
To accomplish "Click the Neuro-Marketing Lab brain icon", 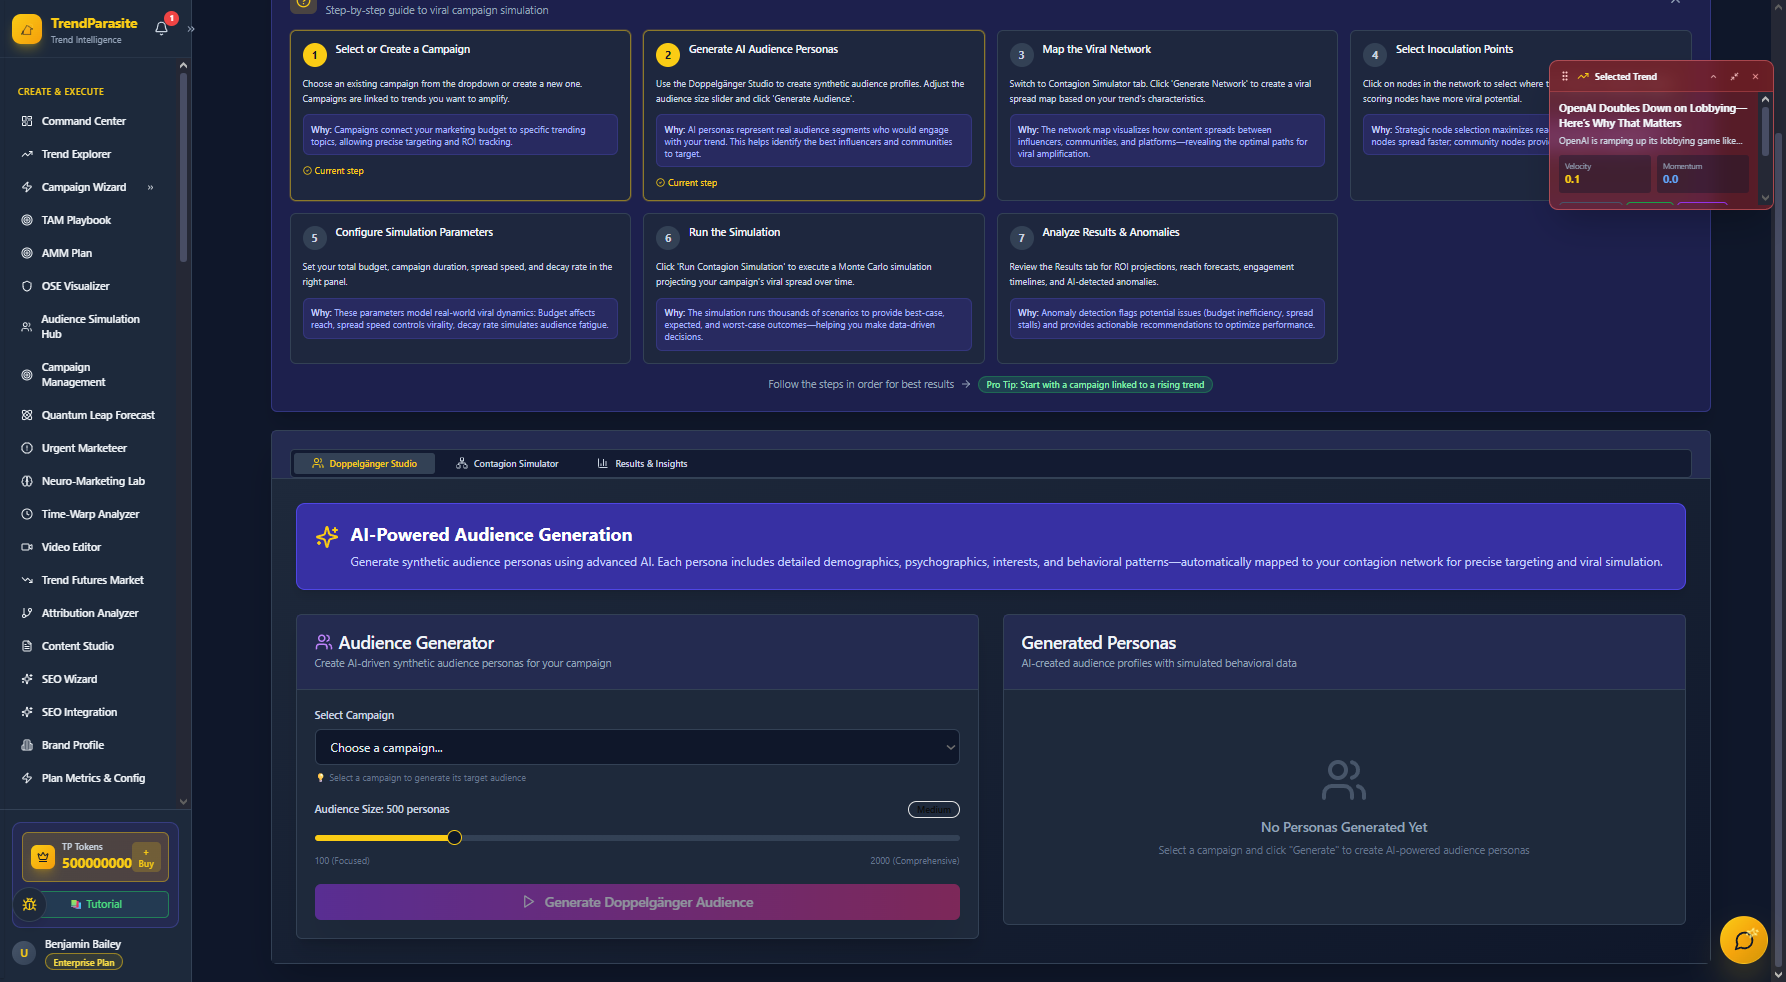I will coord(27,481).
